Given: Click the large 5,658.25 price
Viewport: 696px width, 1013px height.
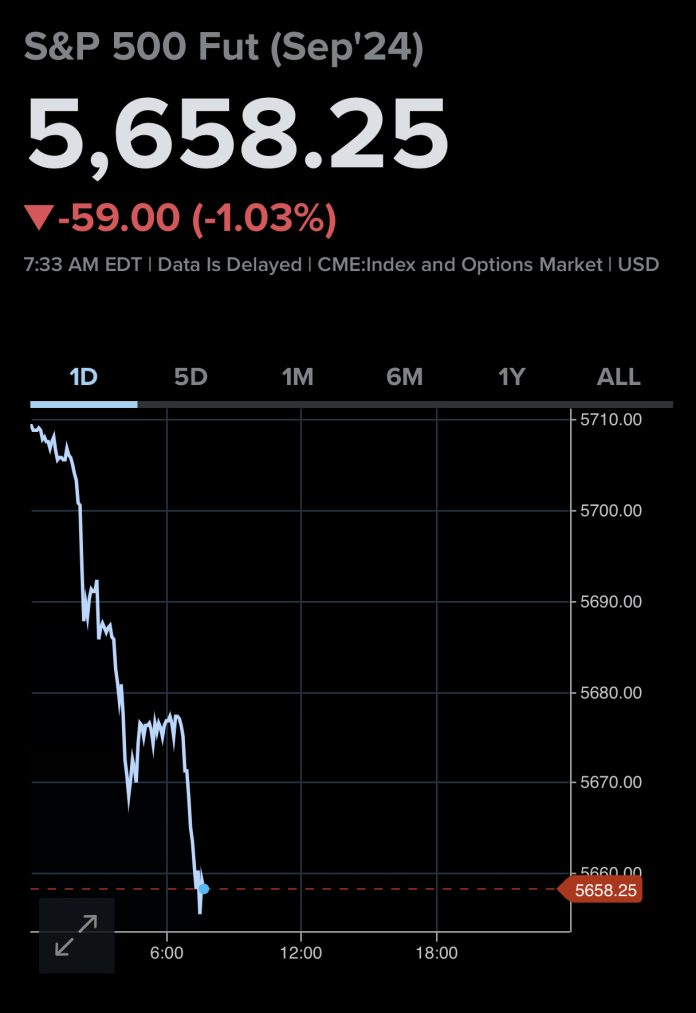Looking at the screenshot, I should click(237, 134).
